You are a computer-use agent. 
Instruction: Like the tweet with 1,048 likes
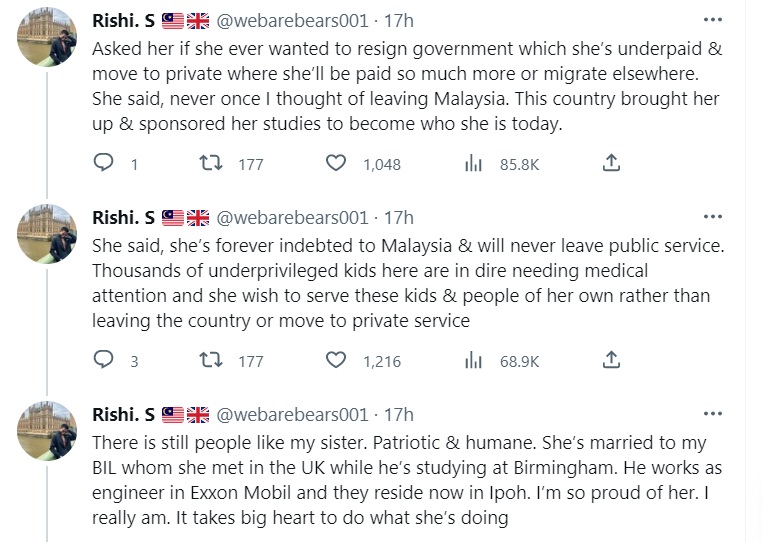(x=337, y=164)
